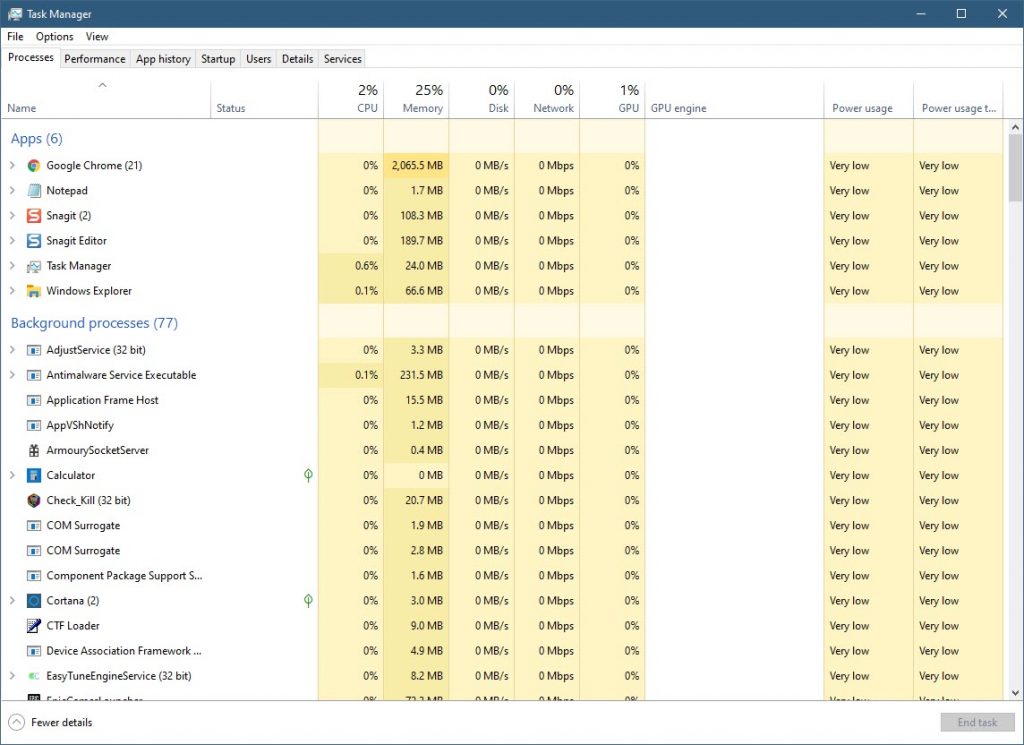
Task: Click the ArmourySocketServer icon
Action: pyautogui.click(x=34, y=451)
